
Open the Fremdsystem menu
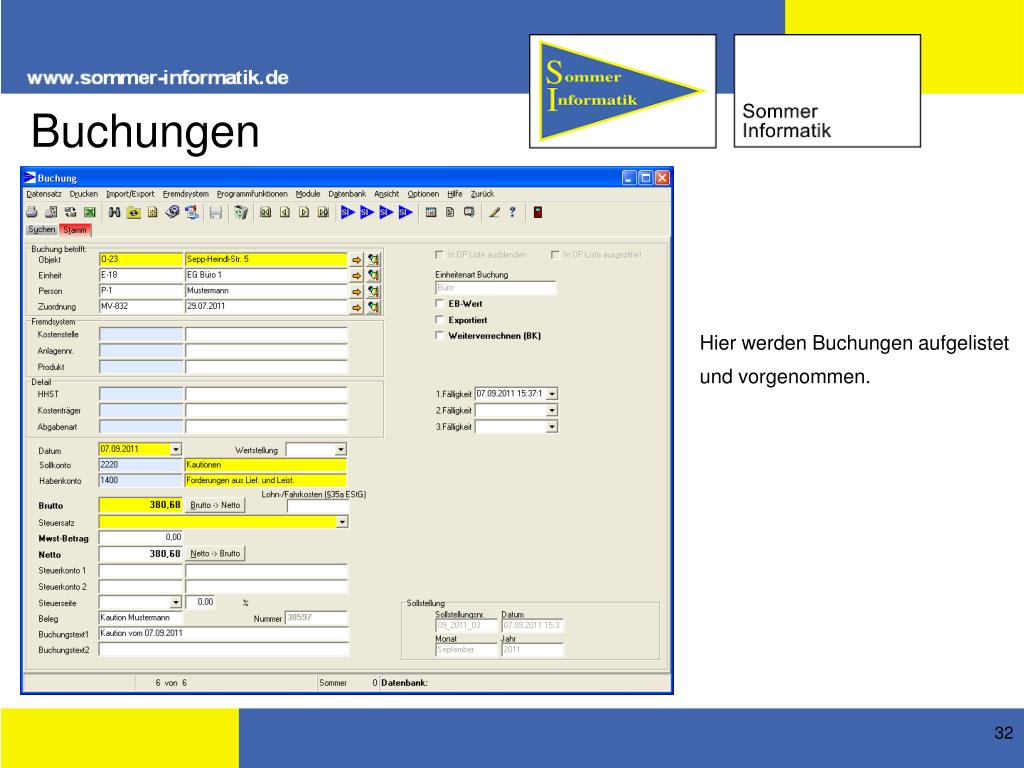(x=185, y=194)
